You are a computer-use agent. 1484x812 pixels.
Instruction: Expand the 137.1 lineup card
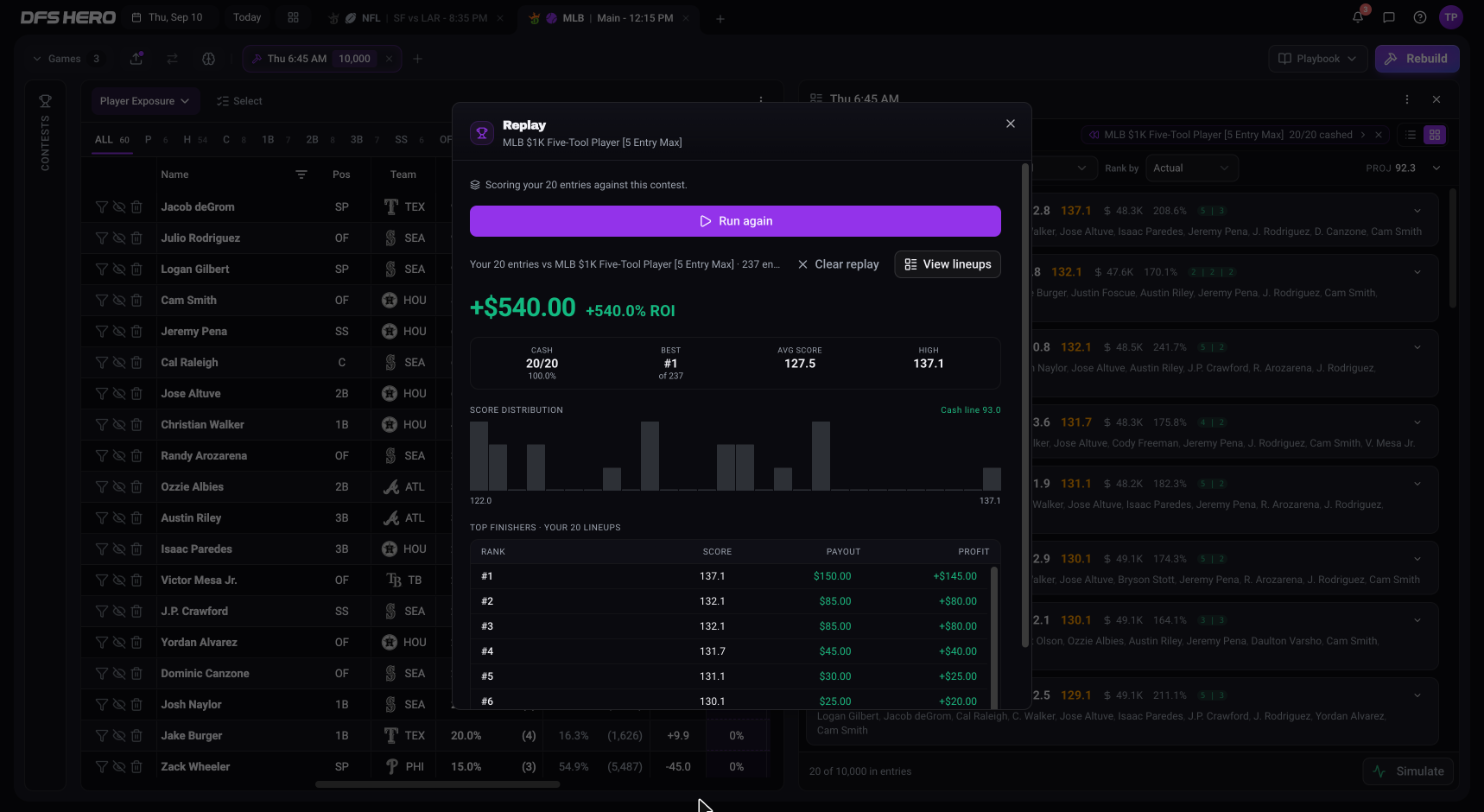[x=1417, y=210]
